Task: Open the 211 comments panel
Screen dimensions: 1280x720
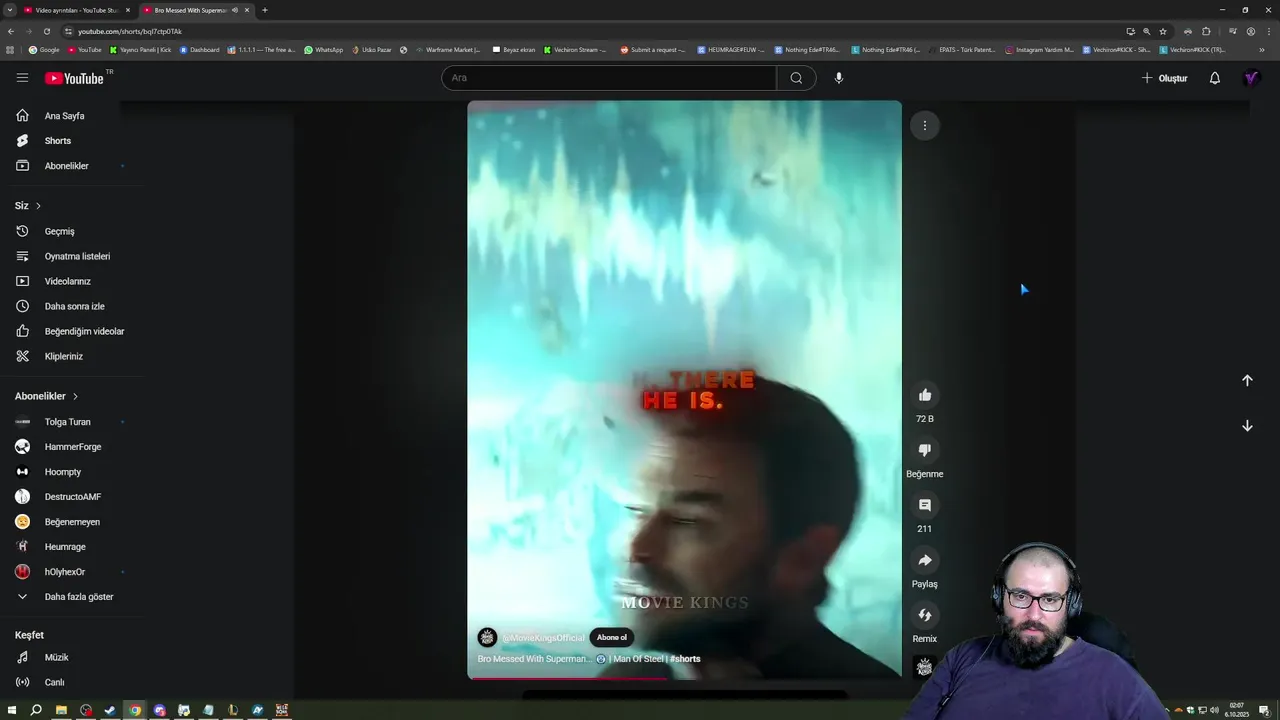Action: (x=925, y=505)
